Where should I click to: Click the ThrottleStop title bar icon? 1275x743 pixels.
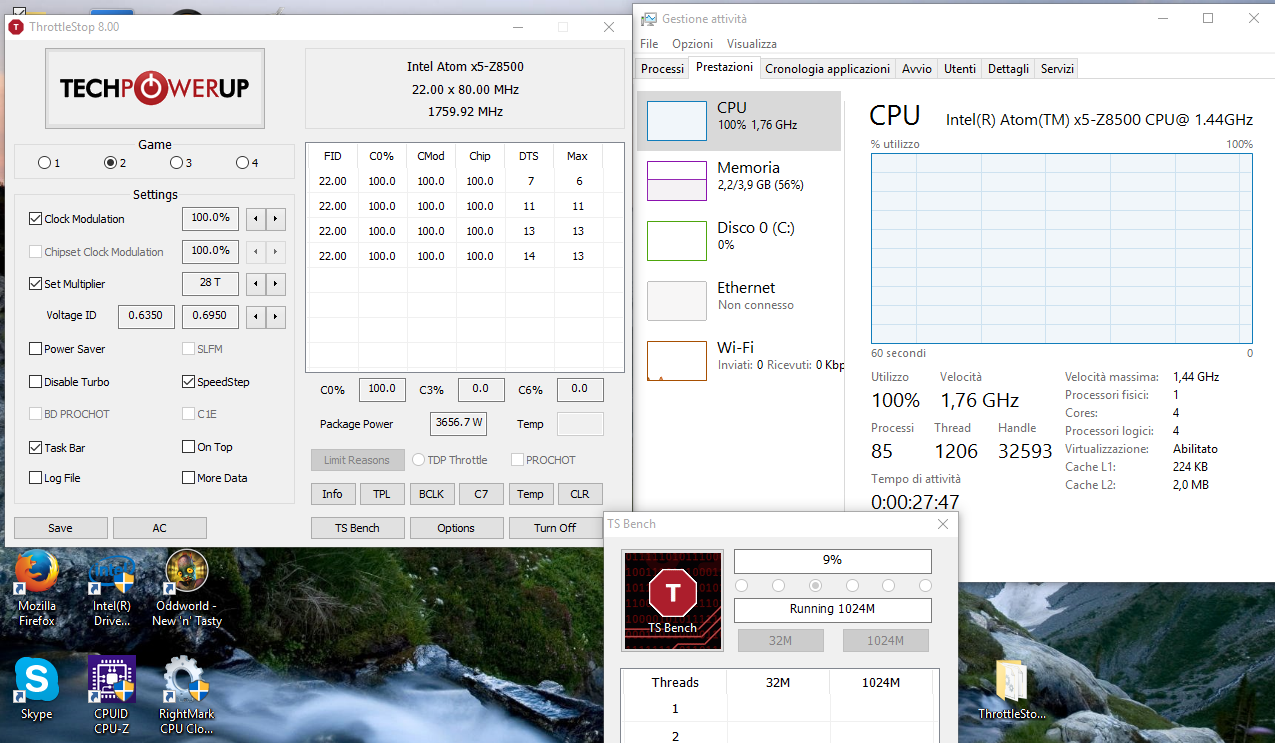[x=17, y=27]
